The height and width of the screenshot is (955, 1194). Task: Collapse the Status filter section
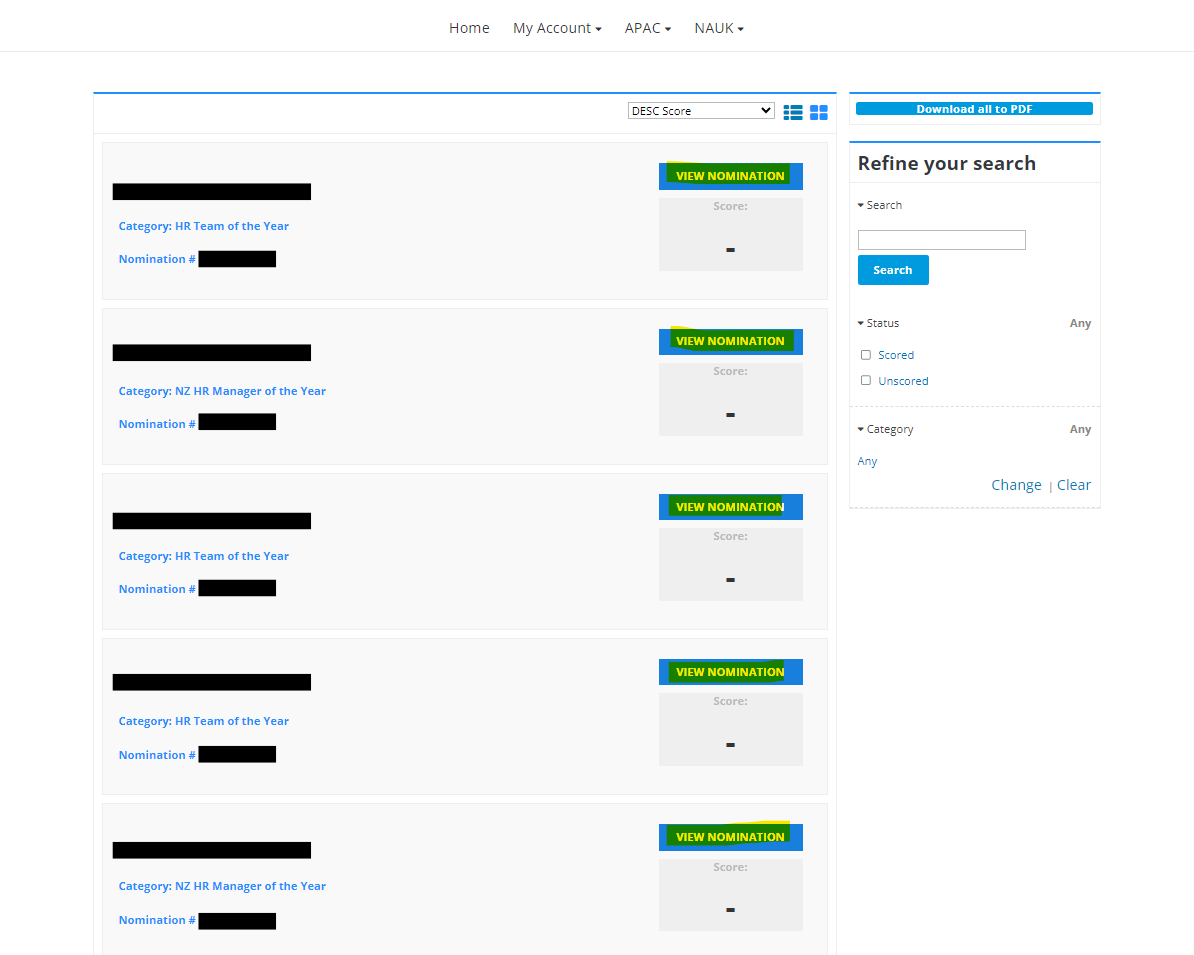pyautogui.click(x=878, y=323)
